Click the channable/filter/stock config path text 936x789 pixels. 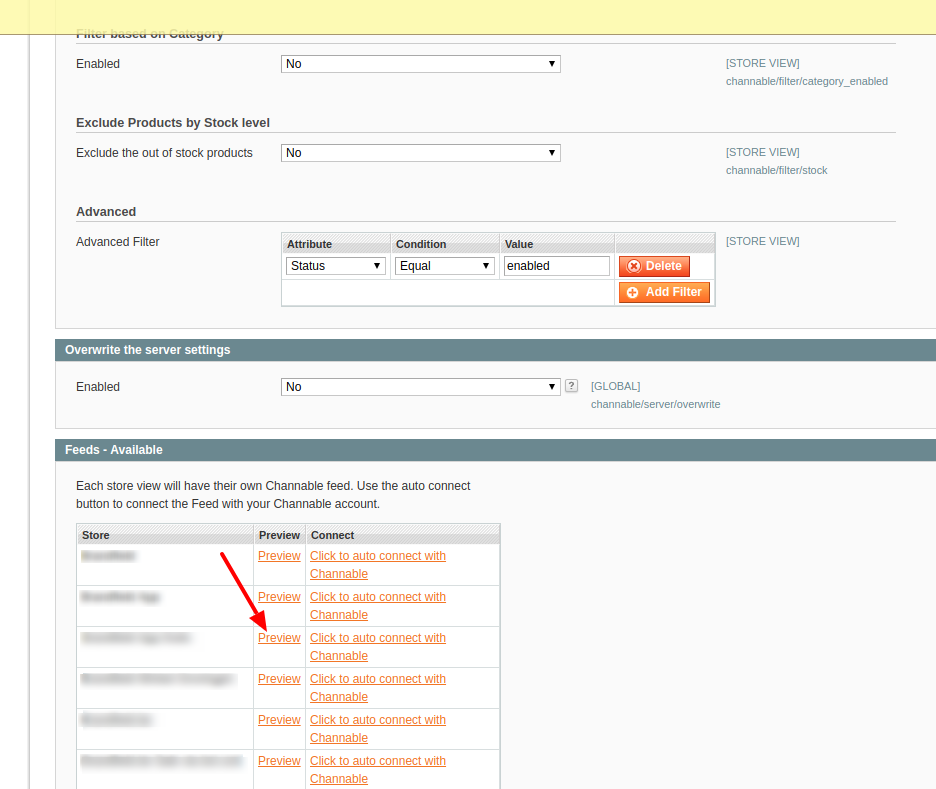pos(776,170)
